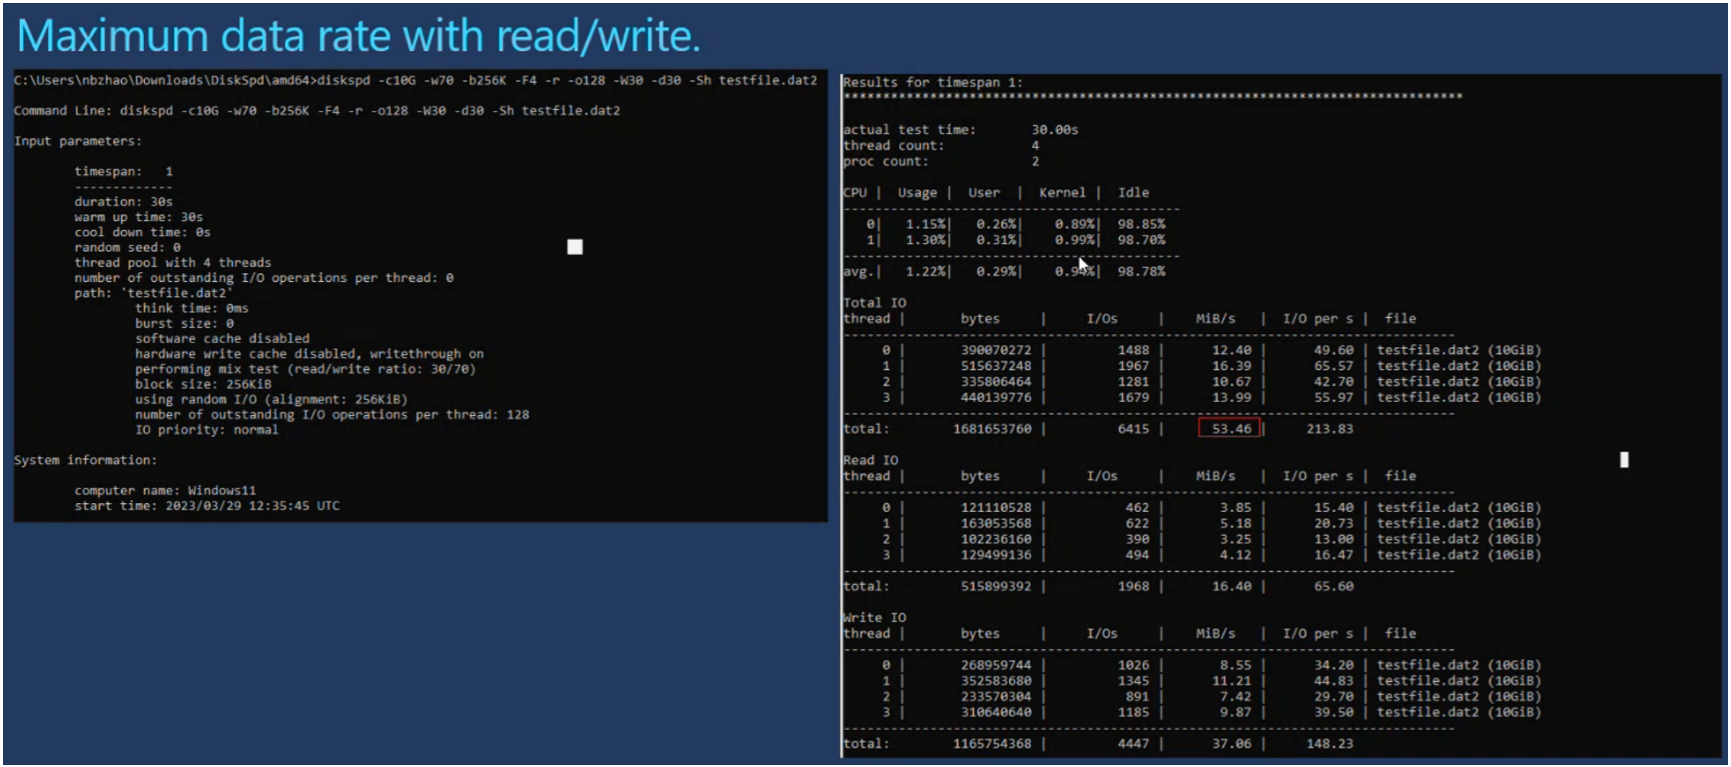Click Read IO I/O per s '16.47'
The width and height of the screenshot is (1731, 767).
point(1333,555)
